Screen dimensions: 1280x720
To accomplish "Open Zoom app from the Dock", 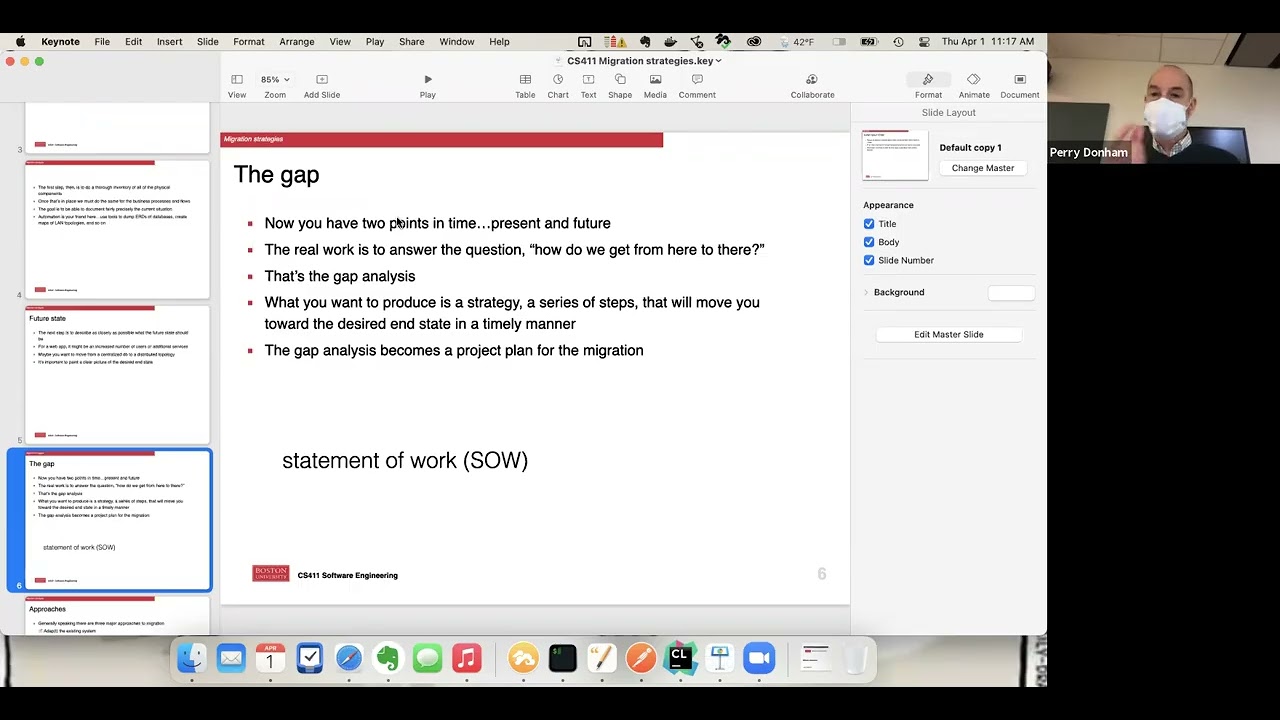I will (759, 658).
